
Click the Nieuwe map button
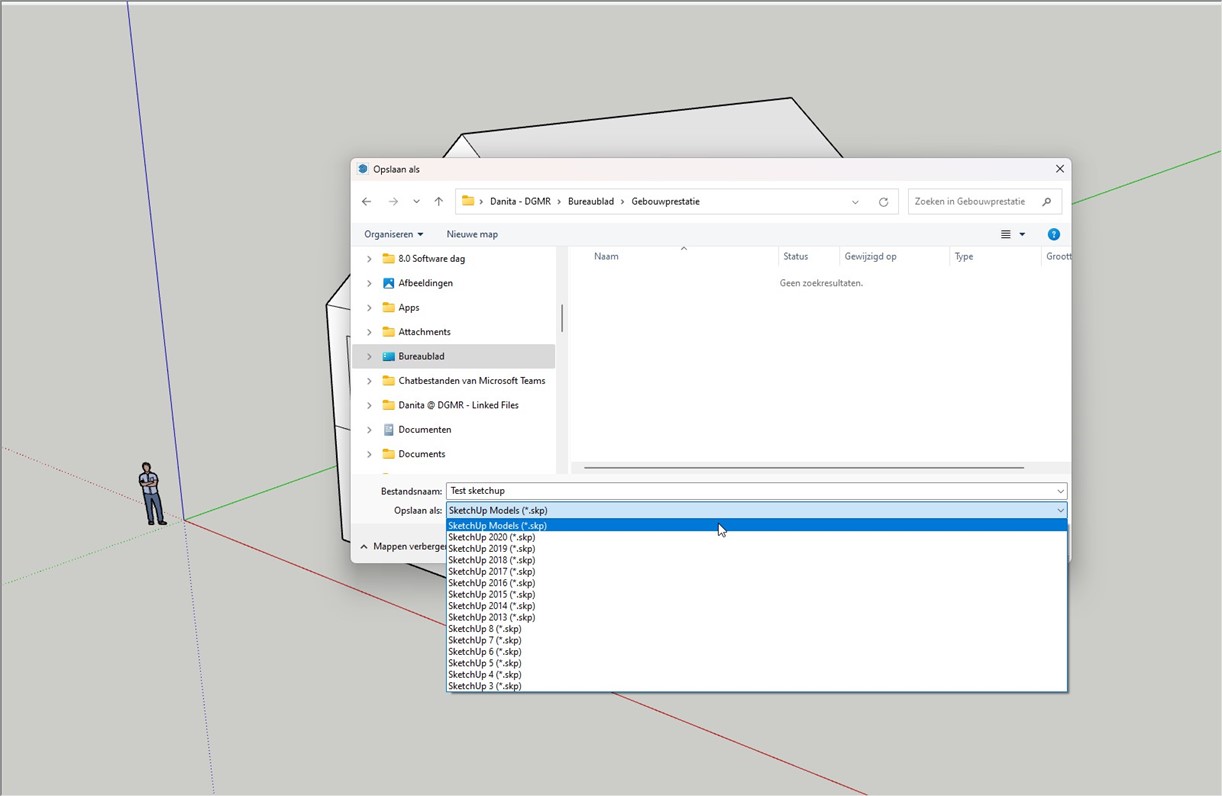(x=472, y=234)
